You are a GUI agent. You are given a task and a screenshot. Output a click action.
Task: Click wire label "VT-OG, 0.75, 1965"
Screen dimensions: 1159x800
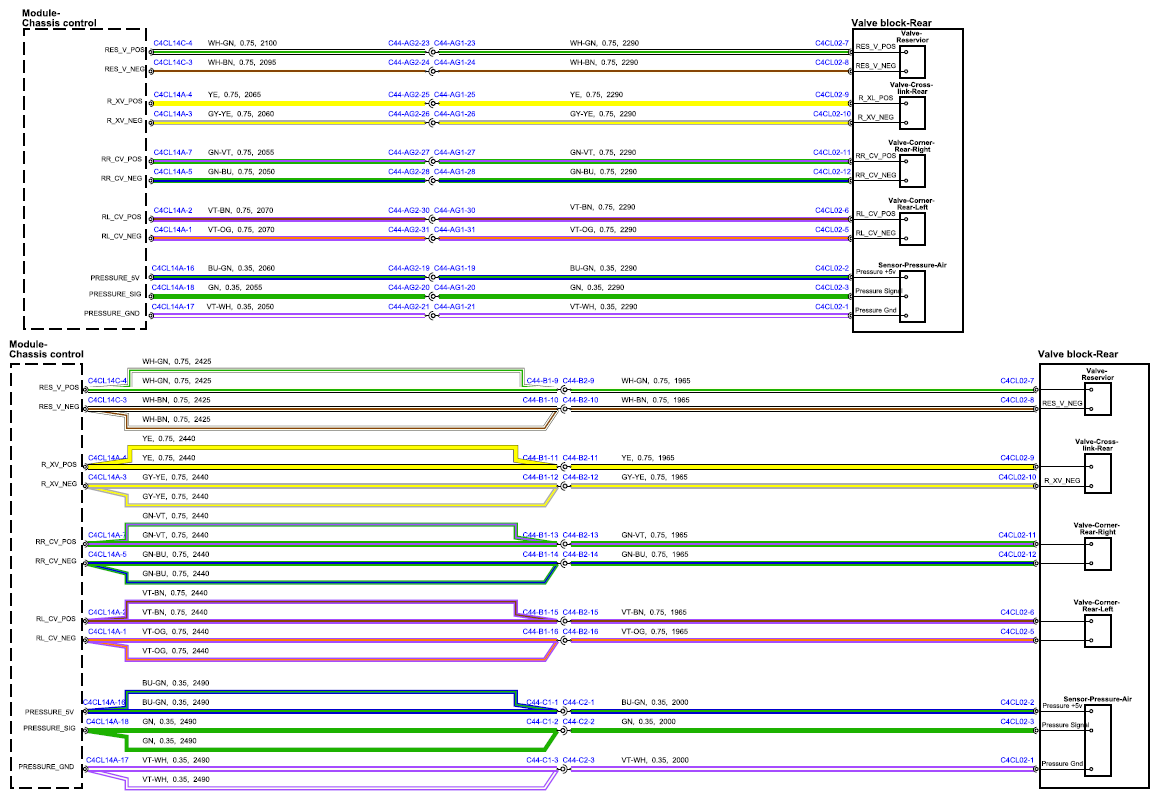click(655, 632)
